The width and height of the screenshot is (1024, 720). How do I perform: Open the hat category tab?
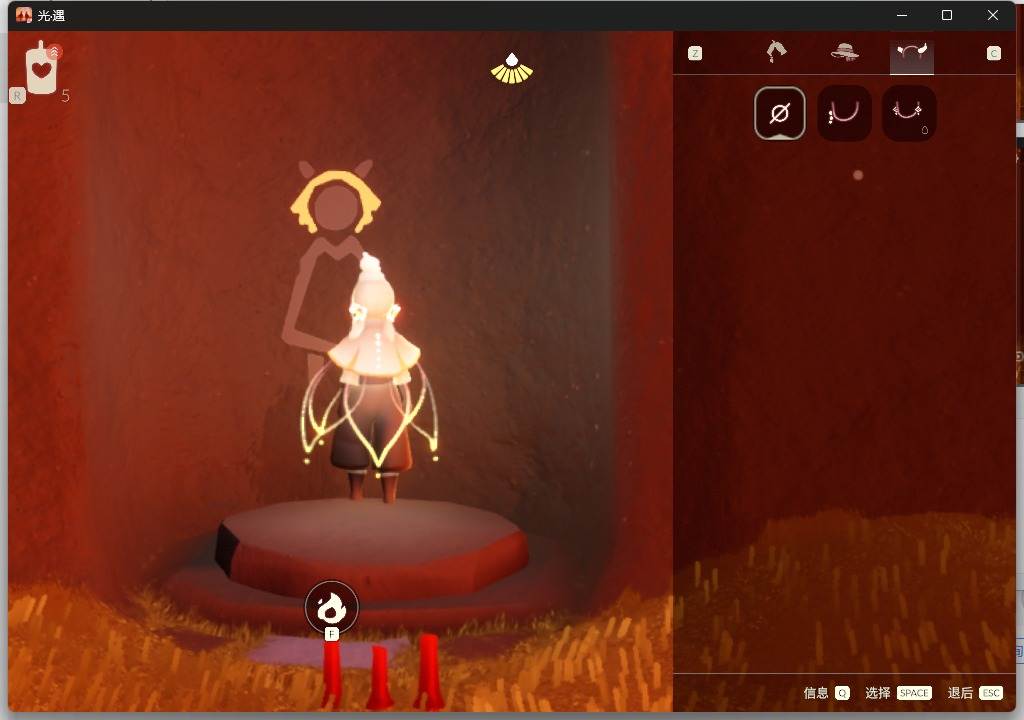click(844, 52)
